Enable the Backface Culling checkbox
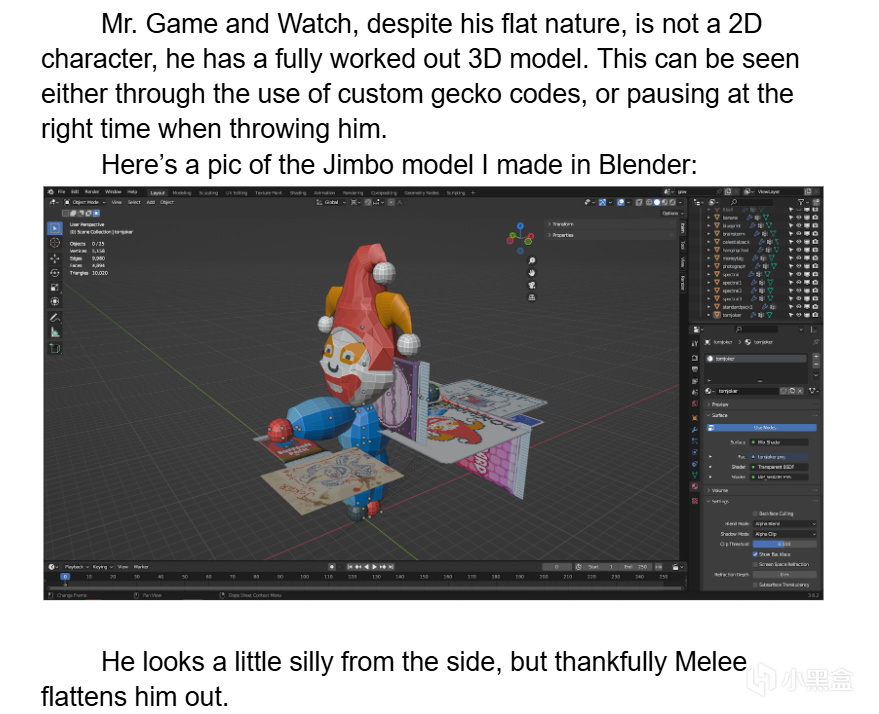This screenshot has height=714, width=879. [755, 513]
